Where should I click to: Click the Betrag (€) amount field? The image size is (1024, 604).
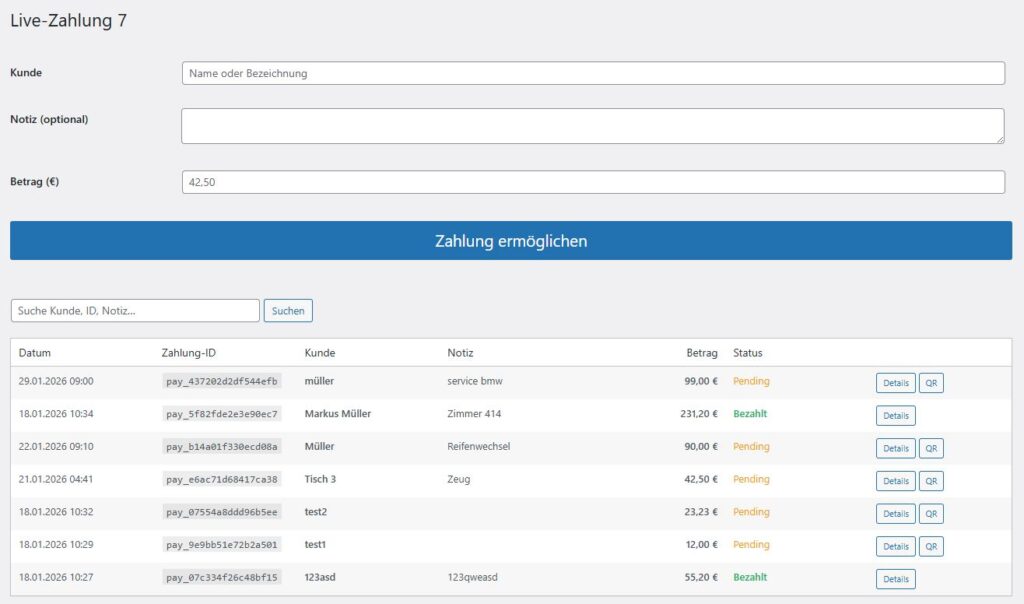coord(592,182)
